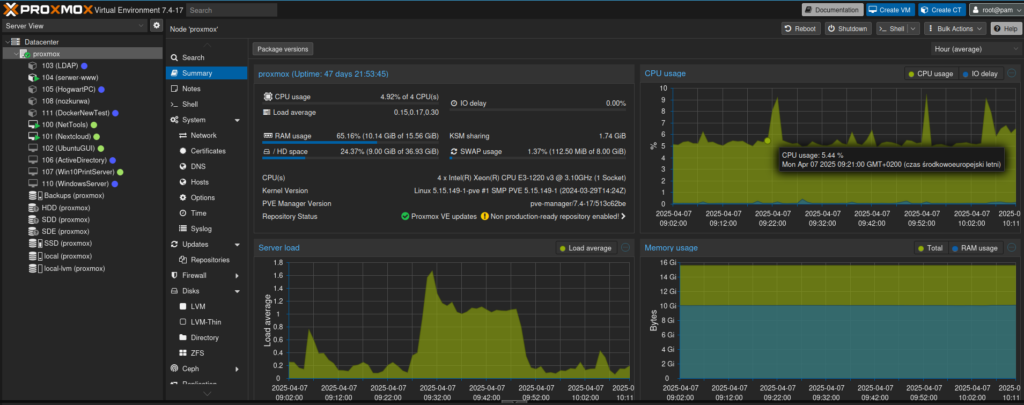
Task: Open the Server View settings gear
Action: [x=157, y=25]
